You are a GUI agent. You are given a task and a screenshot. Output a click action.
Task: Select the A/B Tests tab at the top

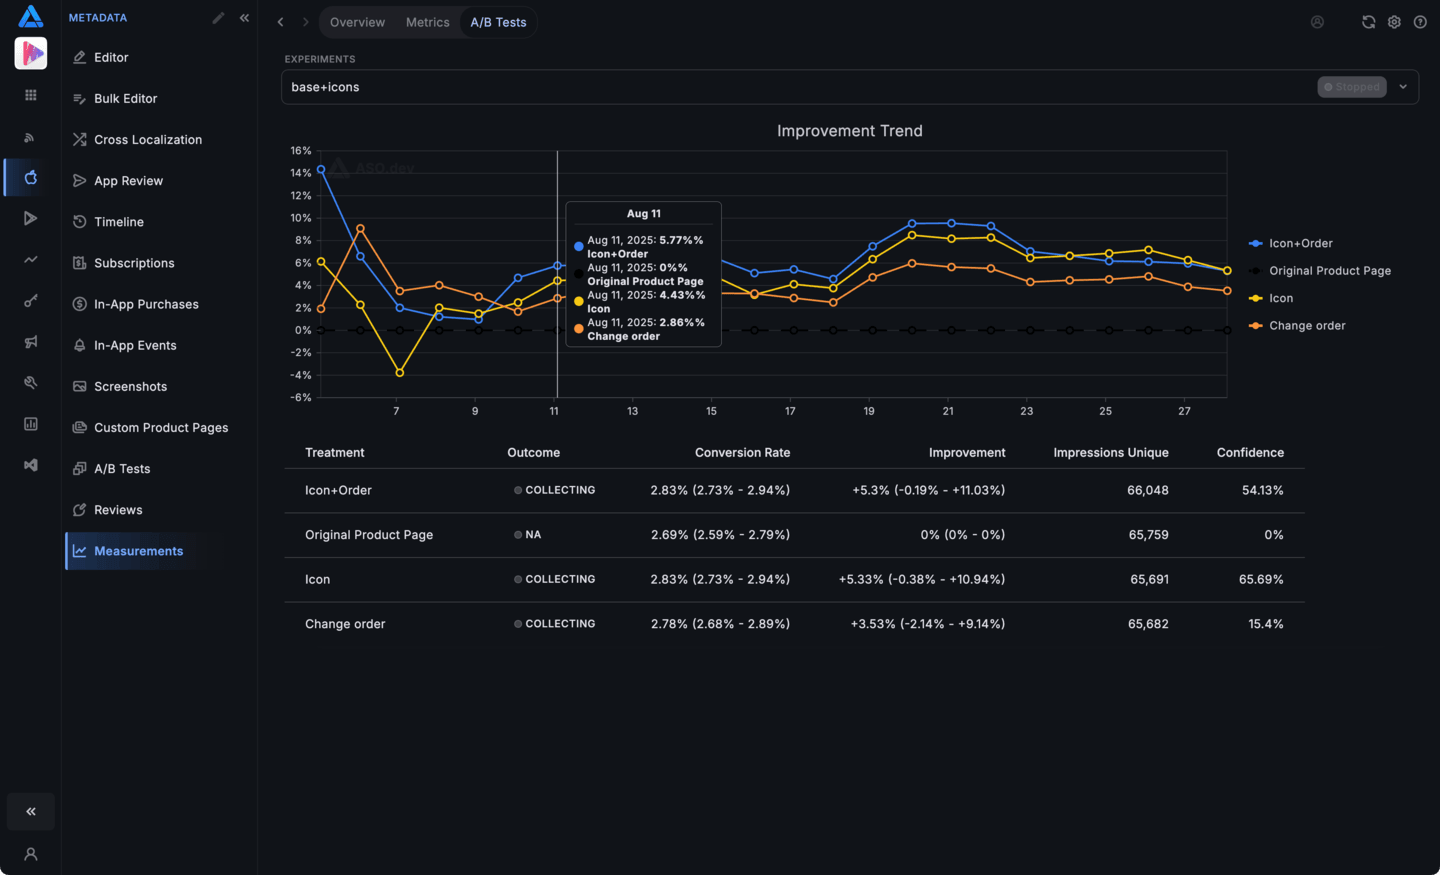coord(498,22)
